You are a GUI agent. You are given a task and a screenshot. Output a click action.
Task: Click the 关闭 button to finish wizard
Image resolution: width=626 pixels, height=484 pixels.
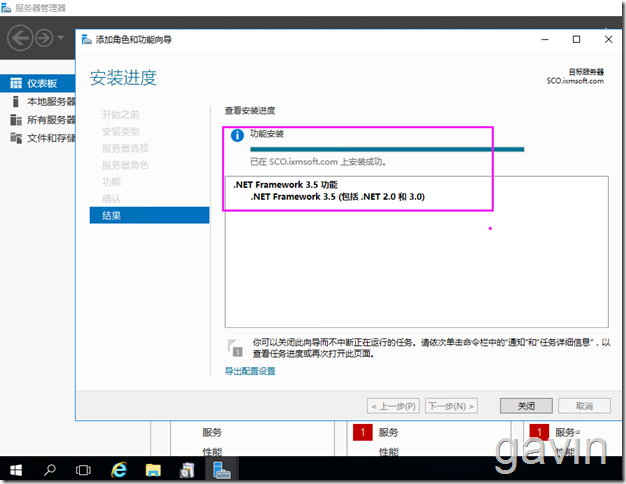pos(526,406)
